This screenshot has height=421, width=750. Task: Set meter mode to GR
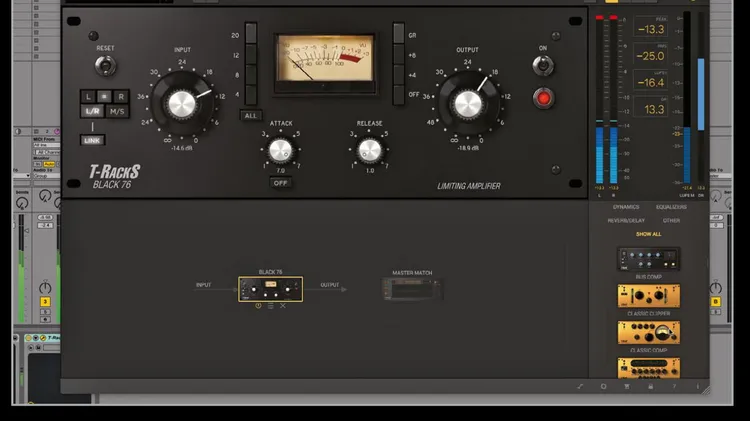[398, 33]
